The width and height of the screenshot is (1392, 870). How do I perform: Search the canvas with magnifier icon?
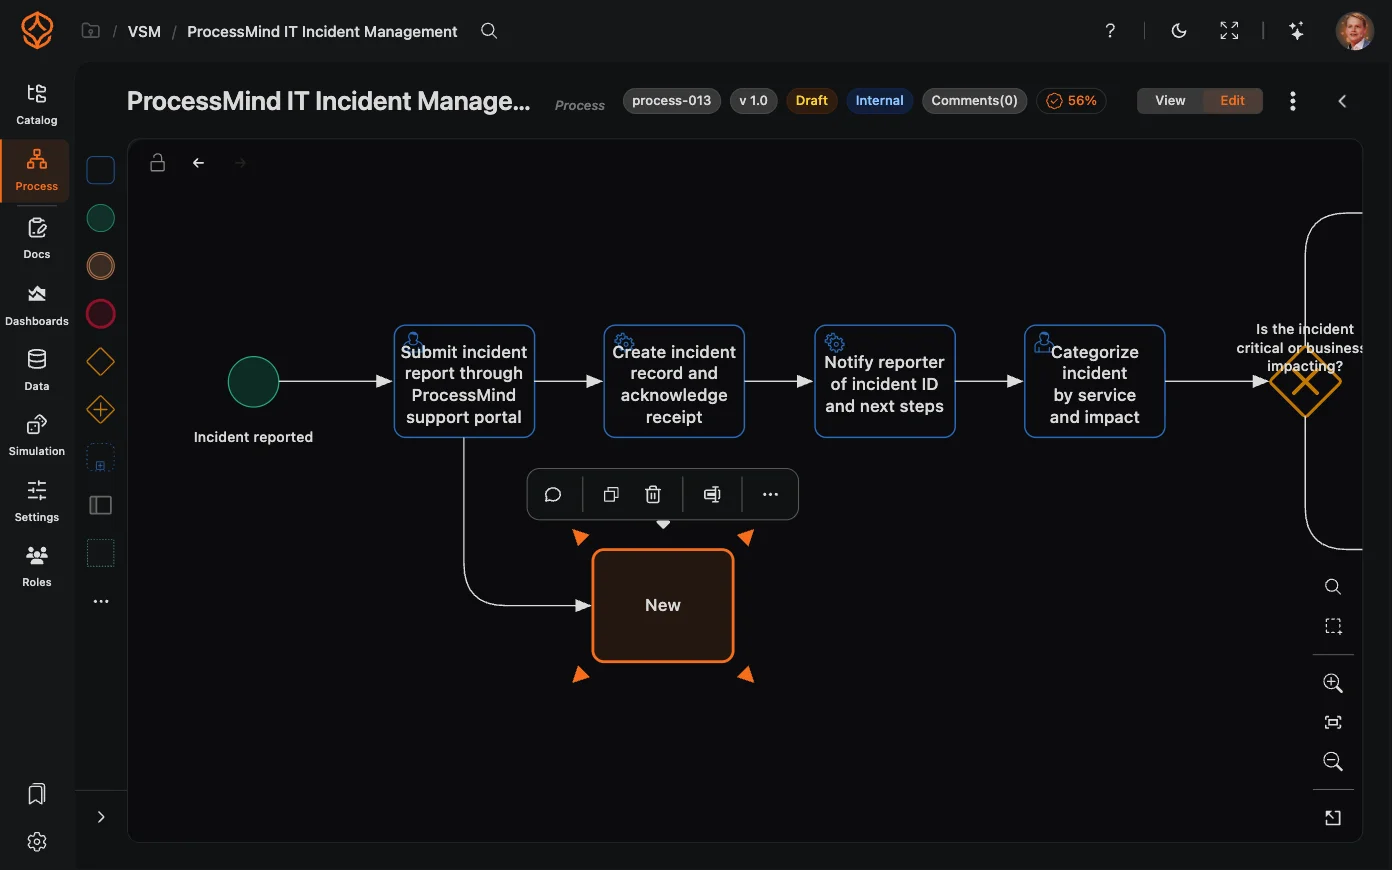(x=1333, y=587)
